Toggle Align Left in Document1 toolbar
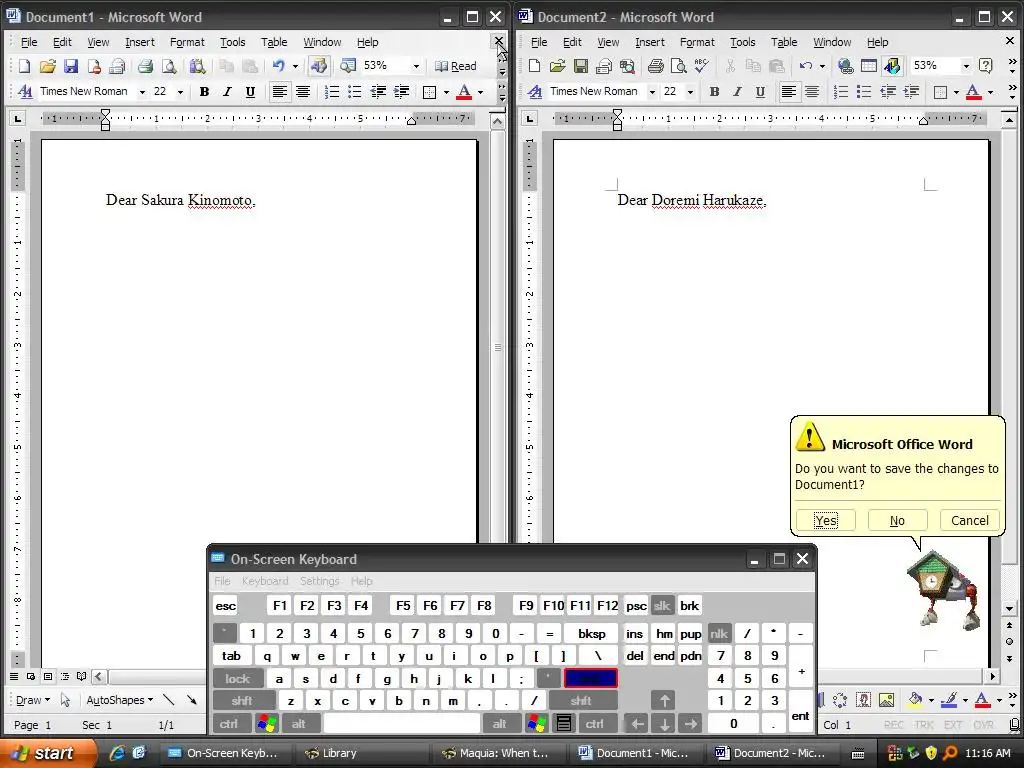The width and height of the screenshot is (1024, 768). tap(280, 91)
